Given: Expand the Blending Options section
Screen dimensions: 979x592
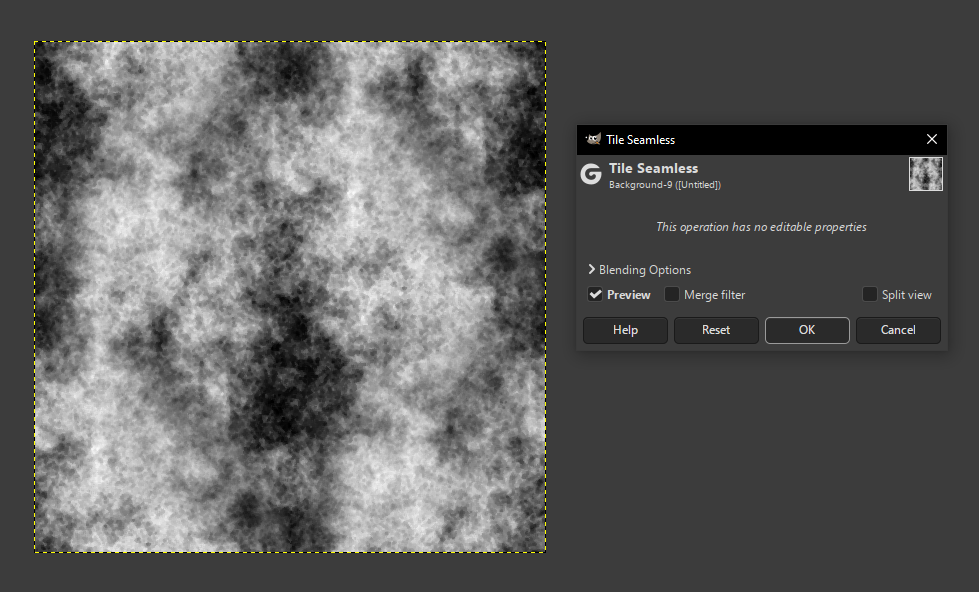Looking at the screenshot, I should pyautogui.click(x=644, y=269).
